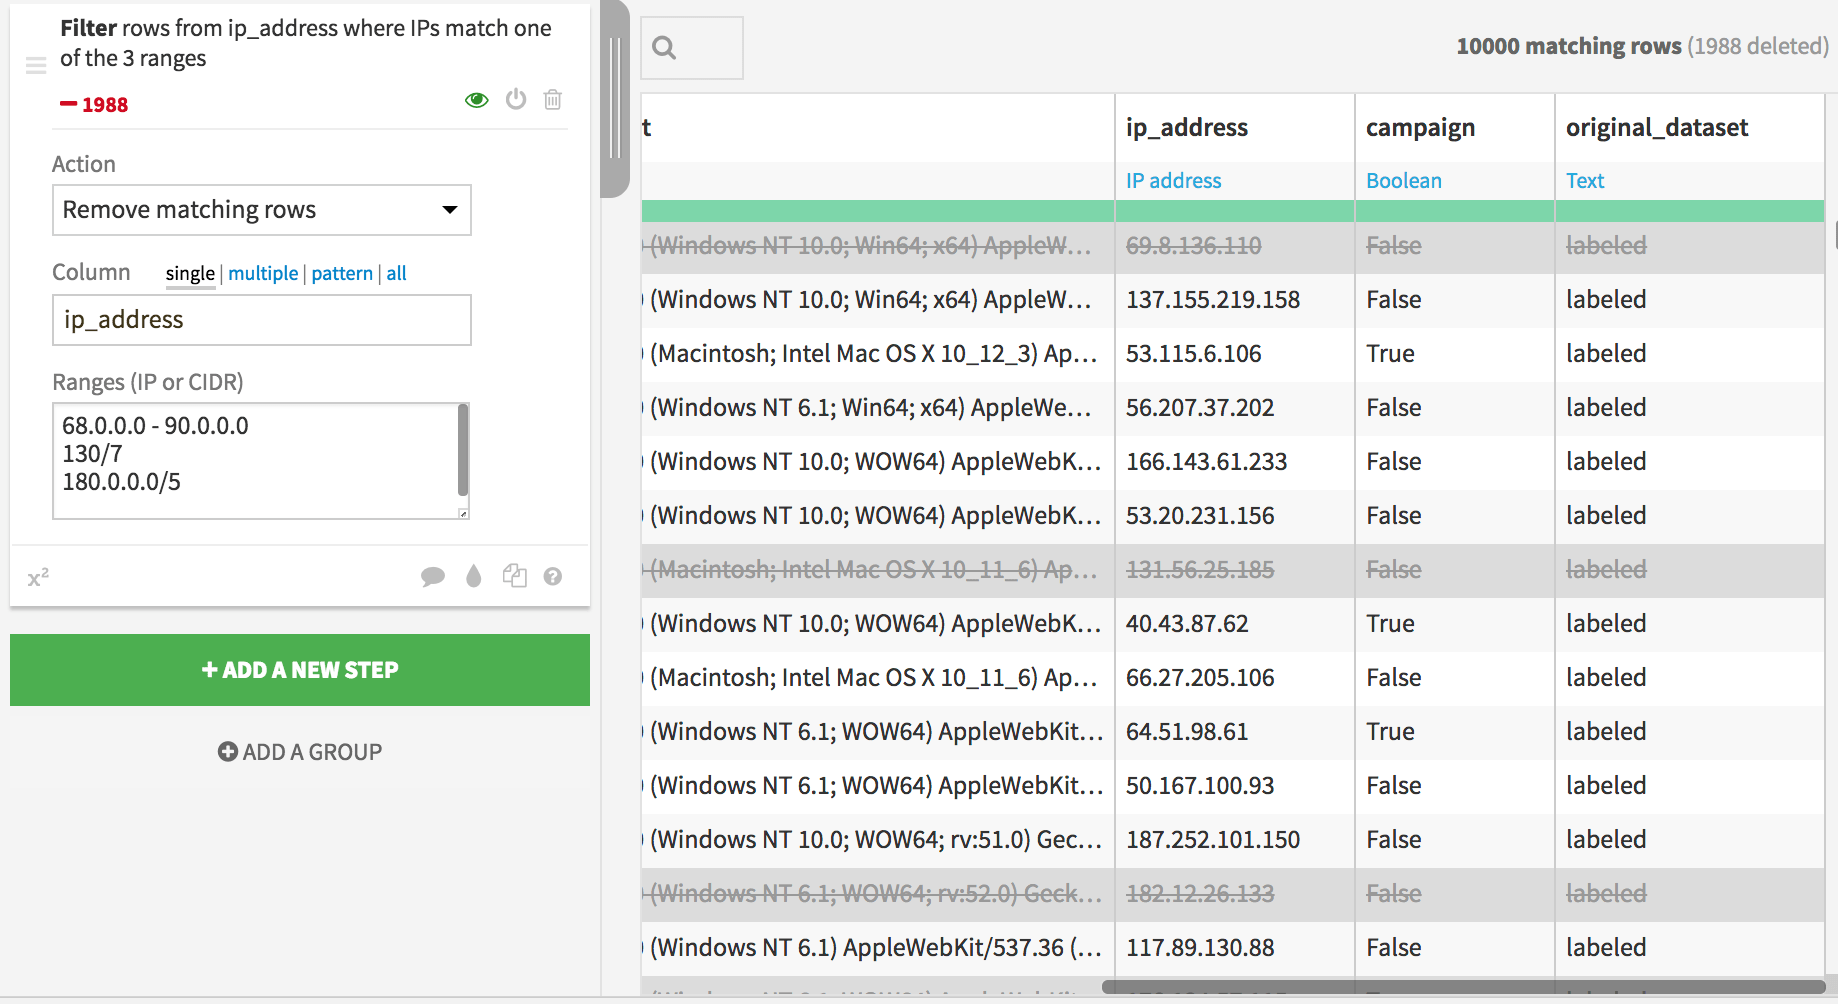The image size is (1838, 1004).
Task: Click struck-through cell '131.56.25.185'
Action: pos(1200,570)
